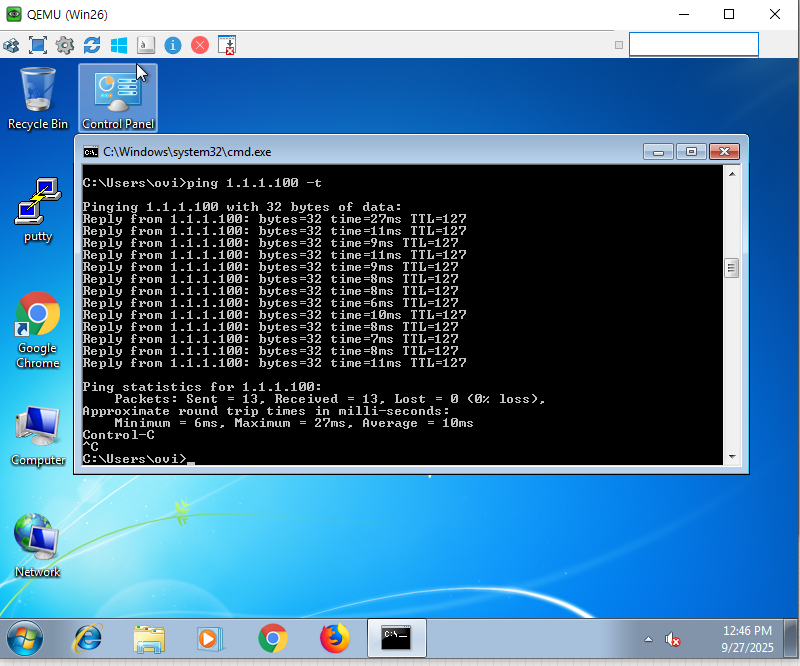Launch Firefox from the taskbar
The height and width of the screenshot is (666, 800).
pyautogui.click(x=335, y=638)
